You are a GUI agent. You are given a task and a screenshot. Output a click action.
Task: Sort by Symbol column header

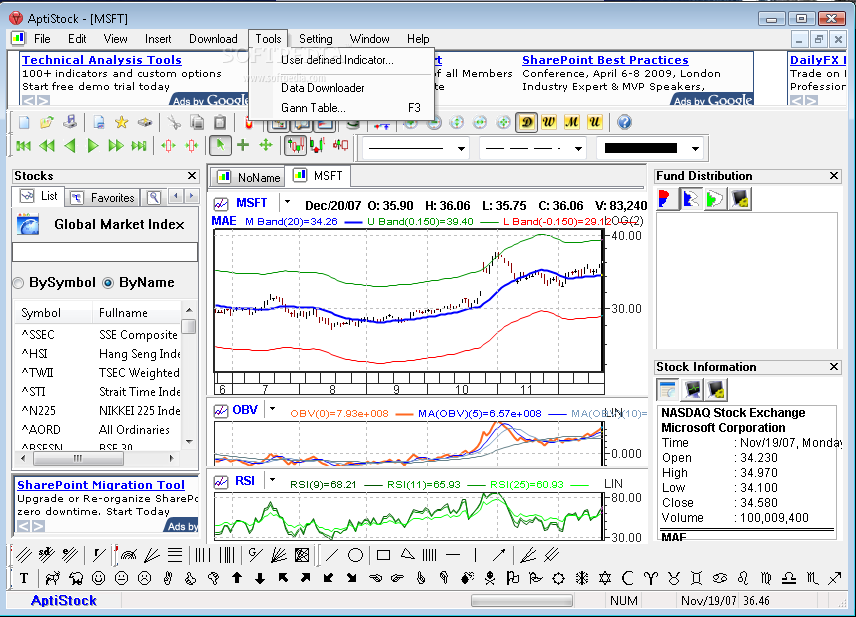(53, 313)
